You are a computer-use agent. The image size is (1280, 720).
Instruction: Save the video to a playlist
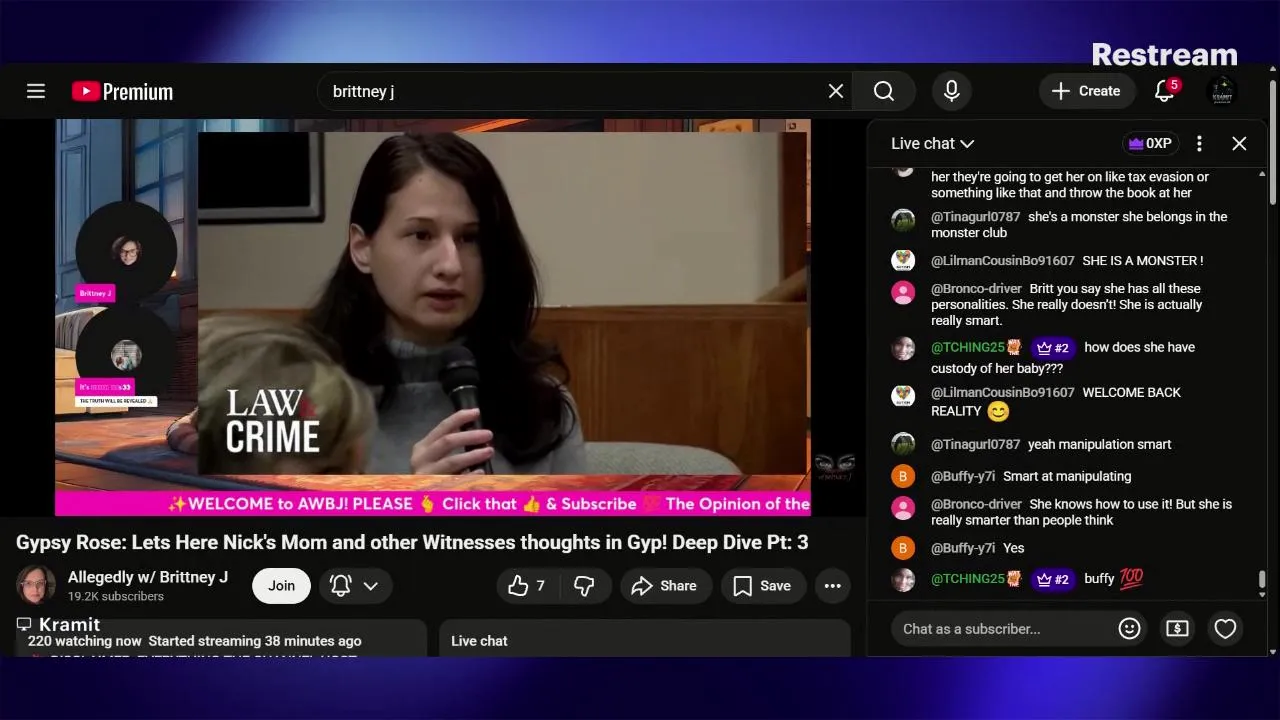point(763,586)
